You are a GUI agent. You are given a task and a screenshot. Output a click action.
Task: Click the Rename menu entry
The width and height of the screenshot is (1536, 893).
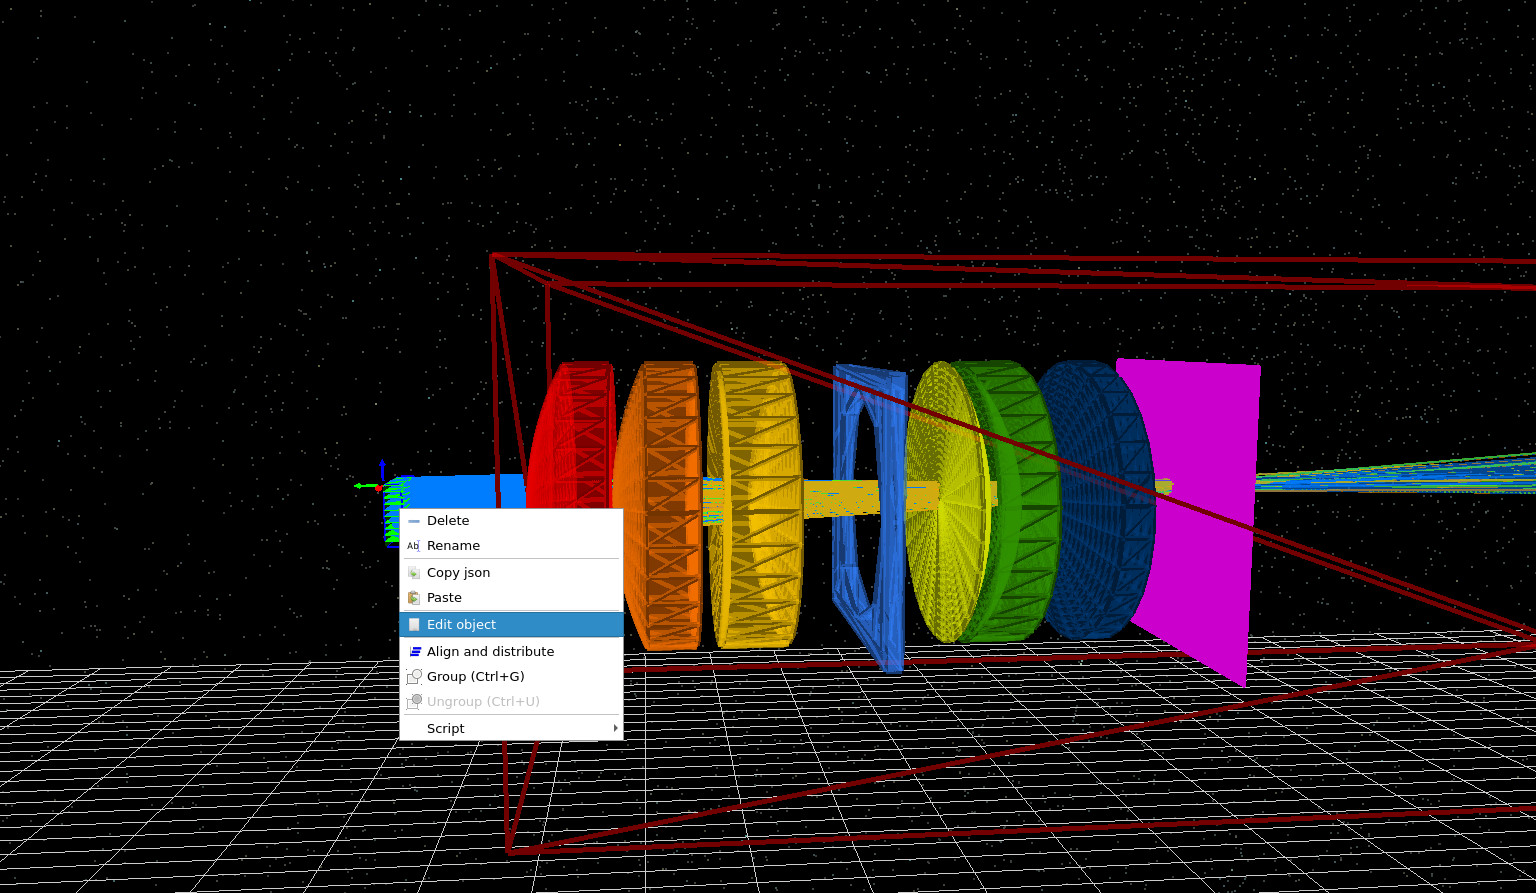tap(453, 545)
